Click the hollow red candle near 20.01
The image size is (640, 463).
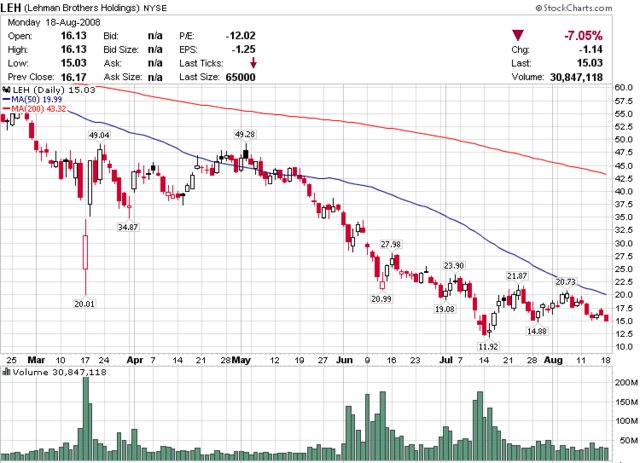(85, 252)
